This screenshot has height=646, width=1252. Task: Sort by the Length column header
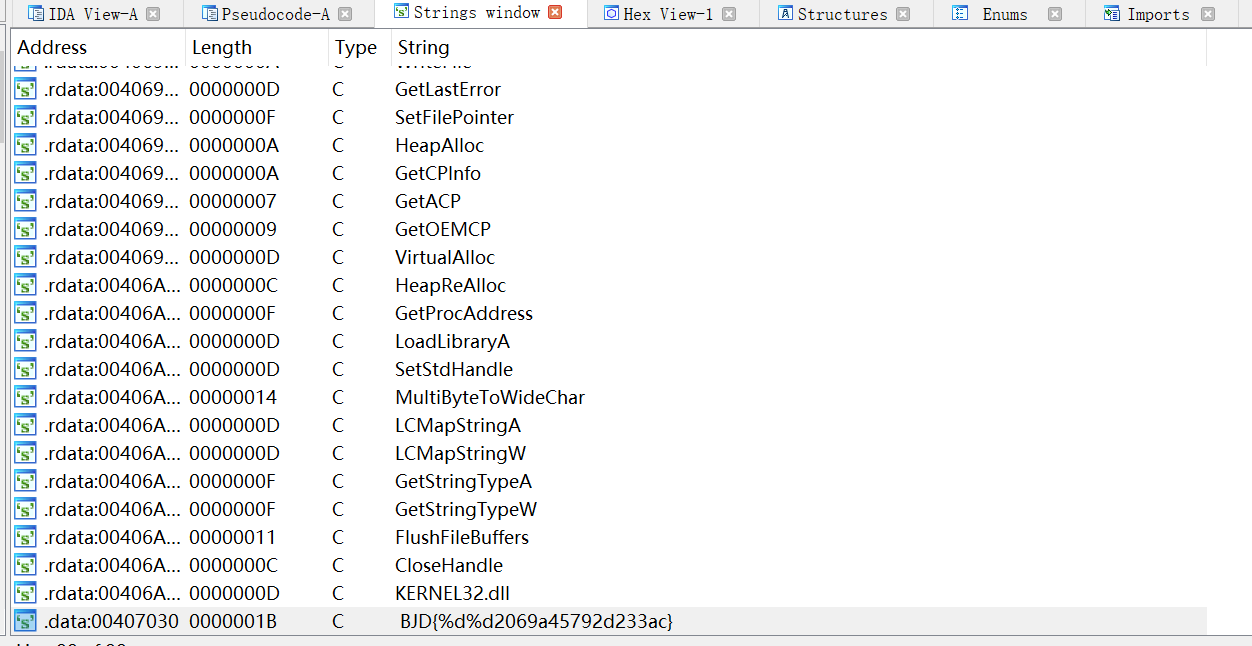[x=222, y=47]
